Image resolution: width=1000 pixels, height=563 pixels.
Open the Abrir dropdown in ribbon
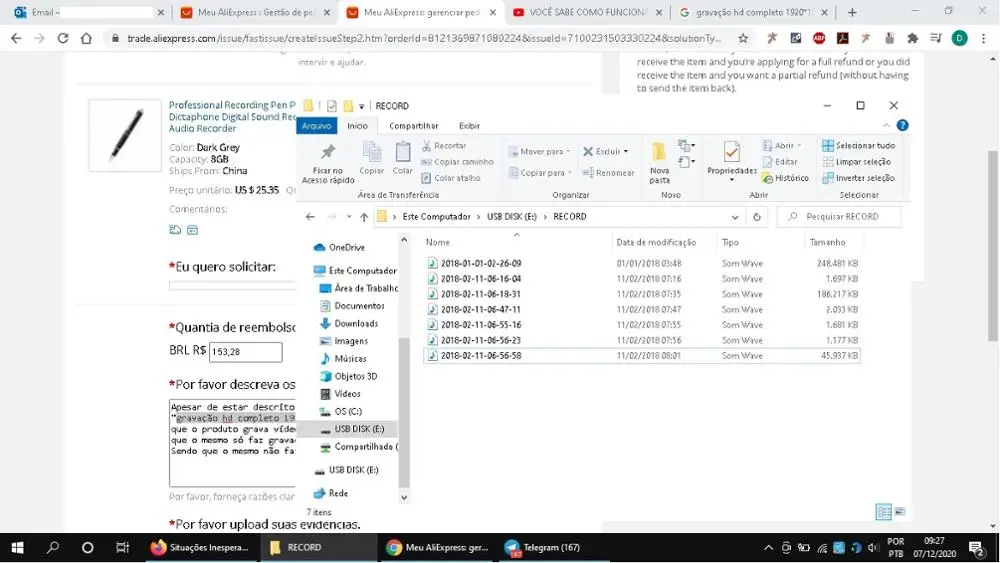[782, 145]
